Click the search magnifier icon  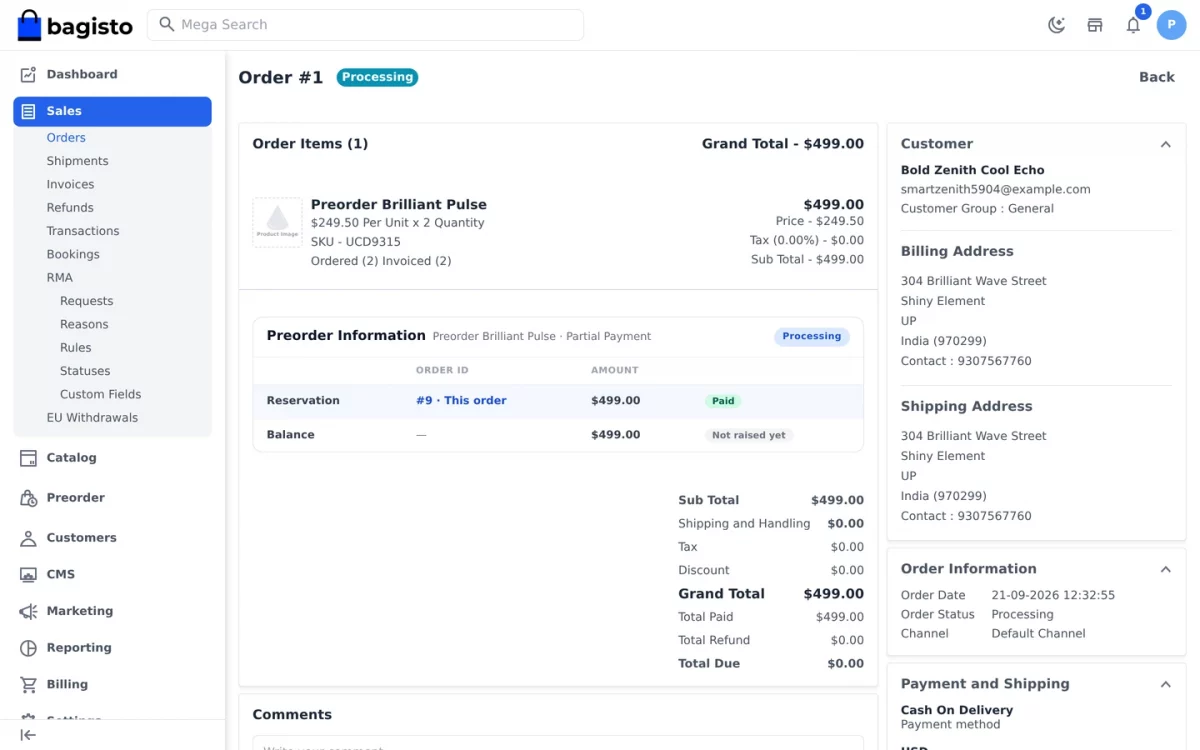167,24
